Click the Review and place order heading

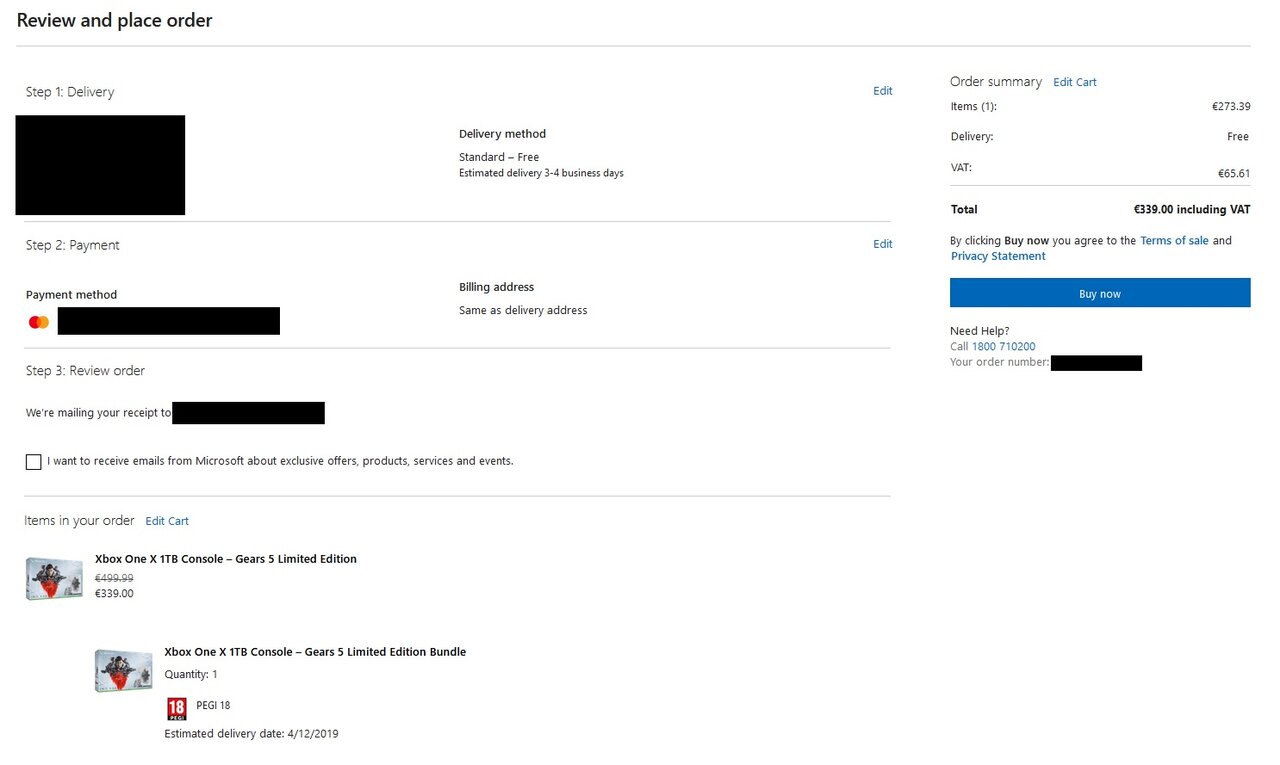[x=115, y=20]
